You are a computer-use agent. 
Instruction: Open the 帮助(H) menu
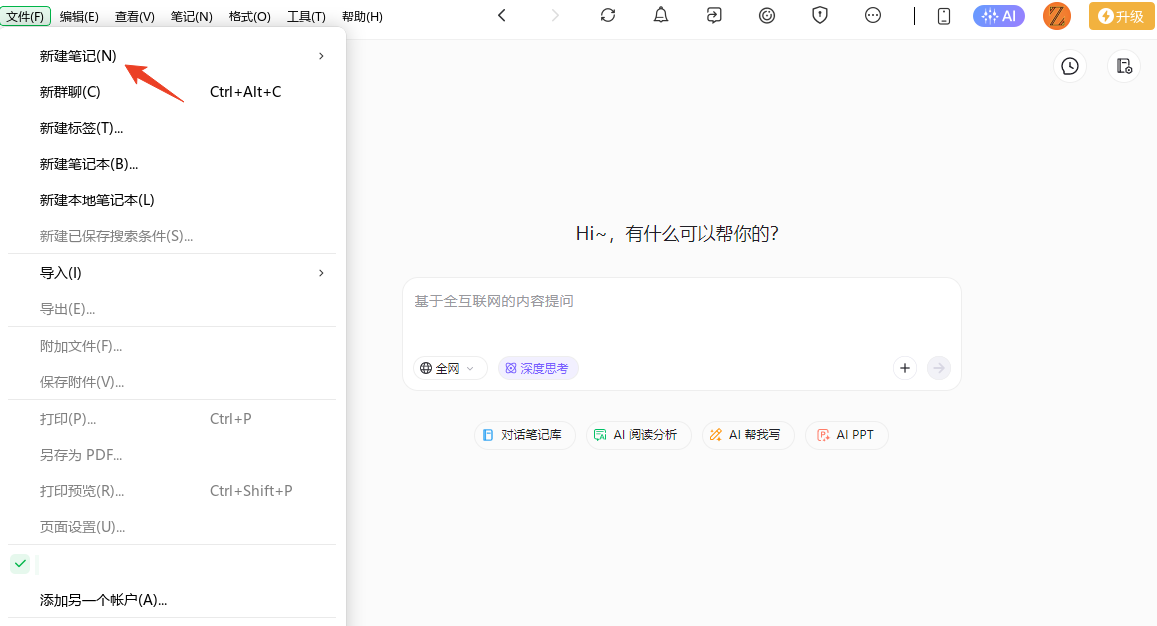coord(362,16)
